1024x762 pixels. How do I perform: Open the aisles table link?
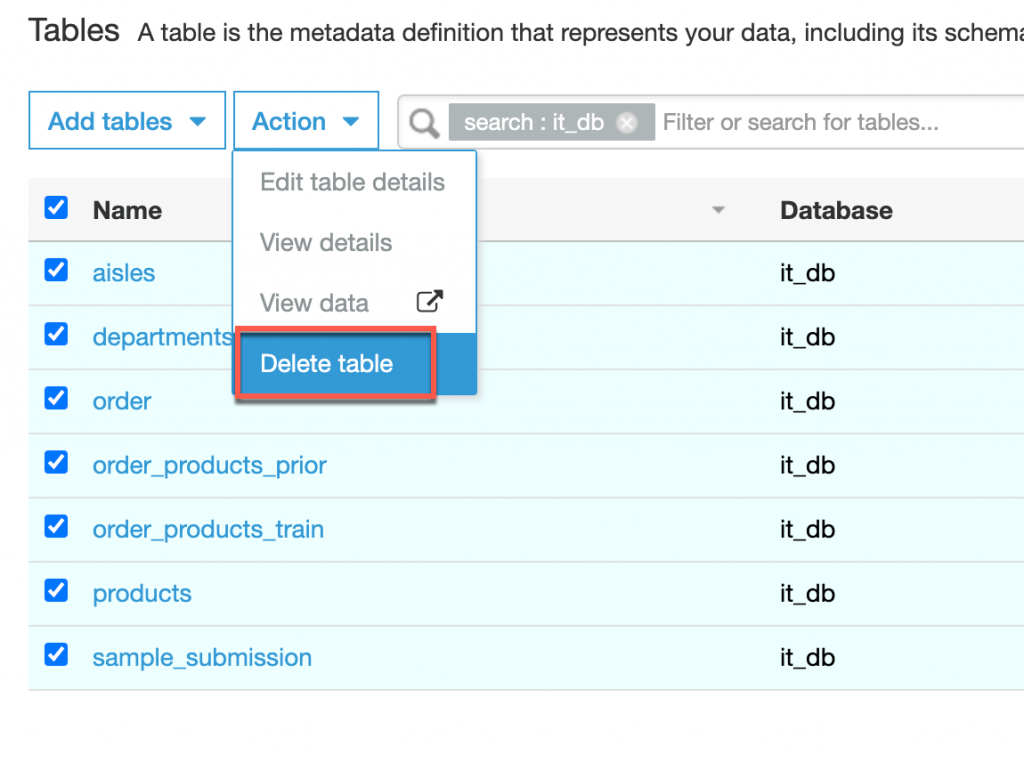(124, 273)
